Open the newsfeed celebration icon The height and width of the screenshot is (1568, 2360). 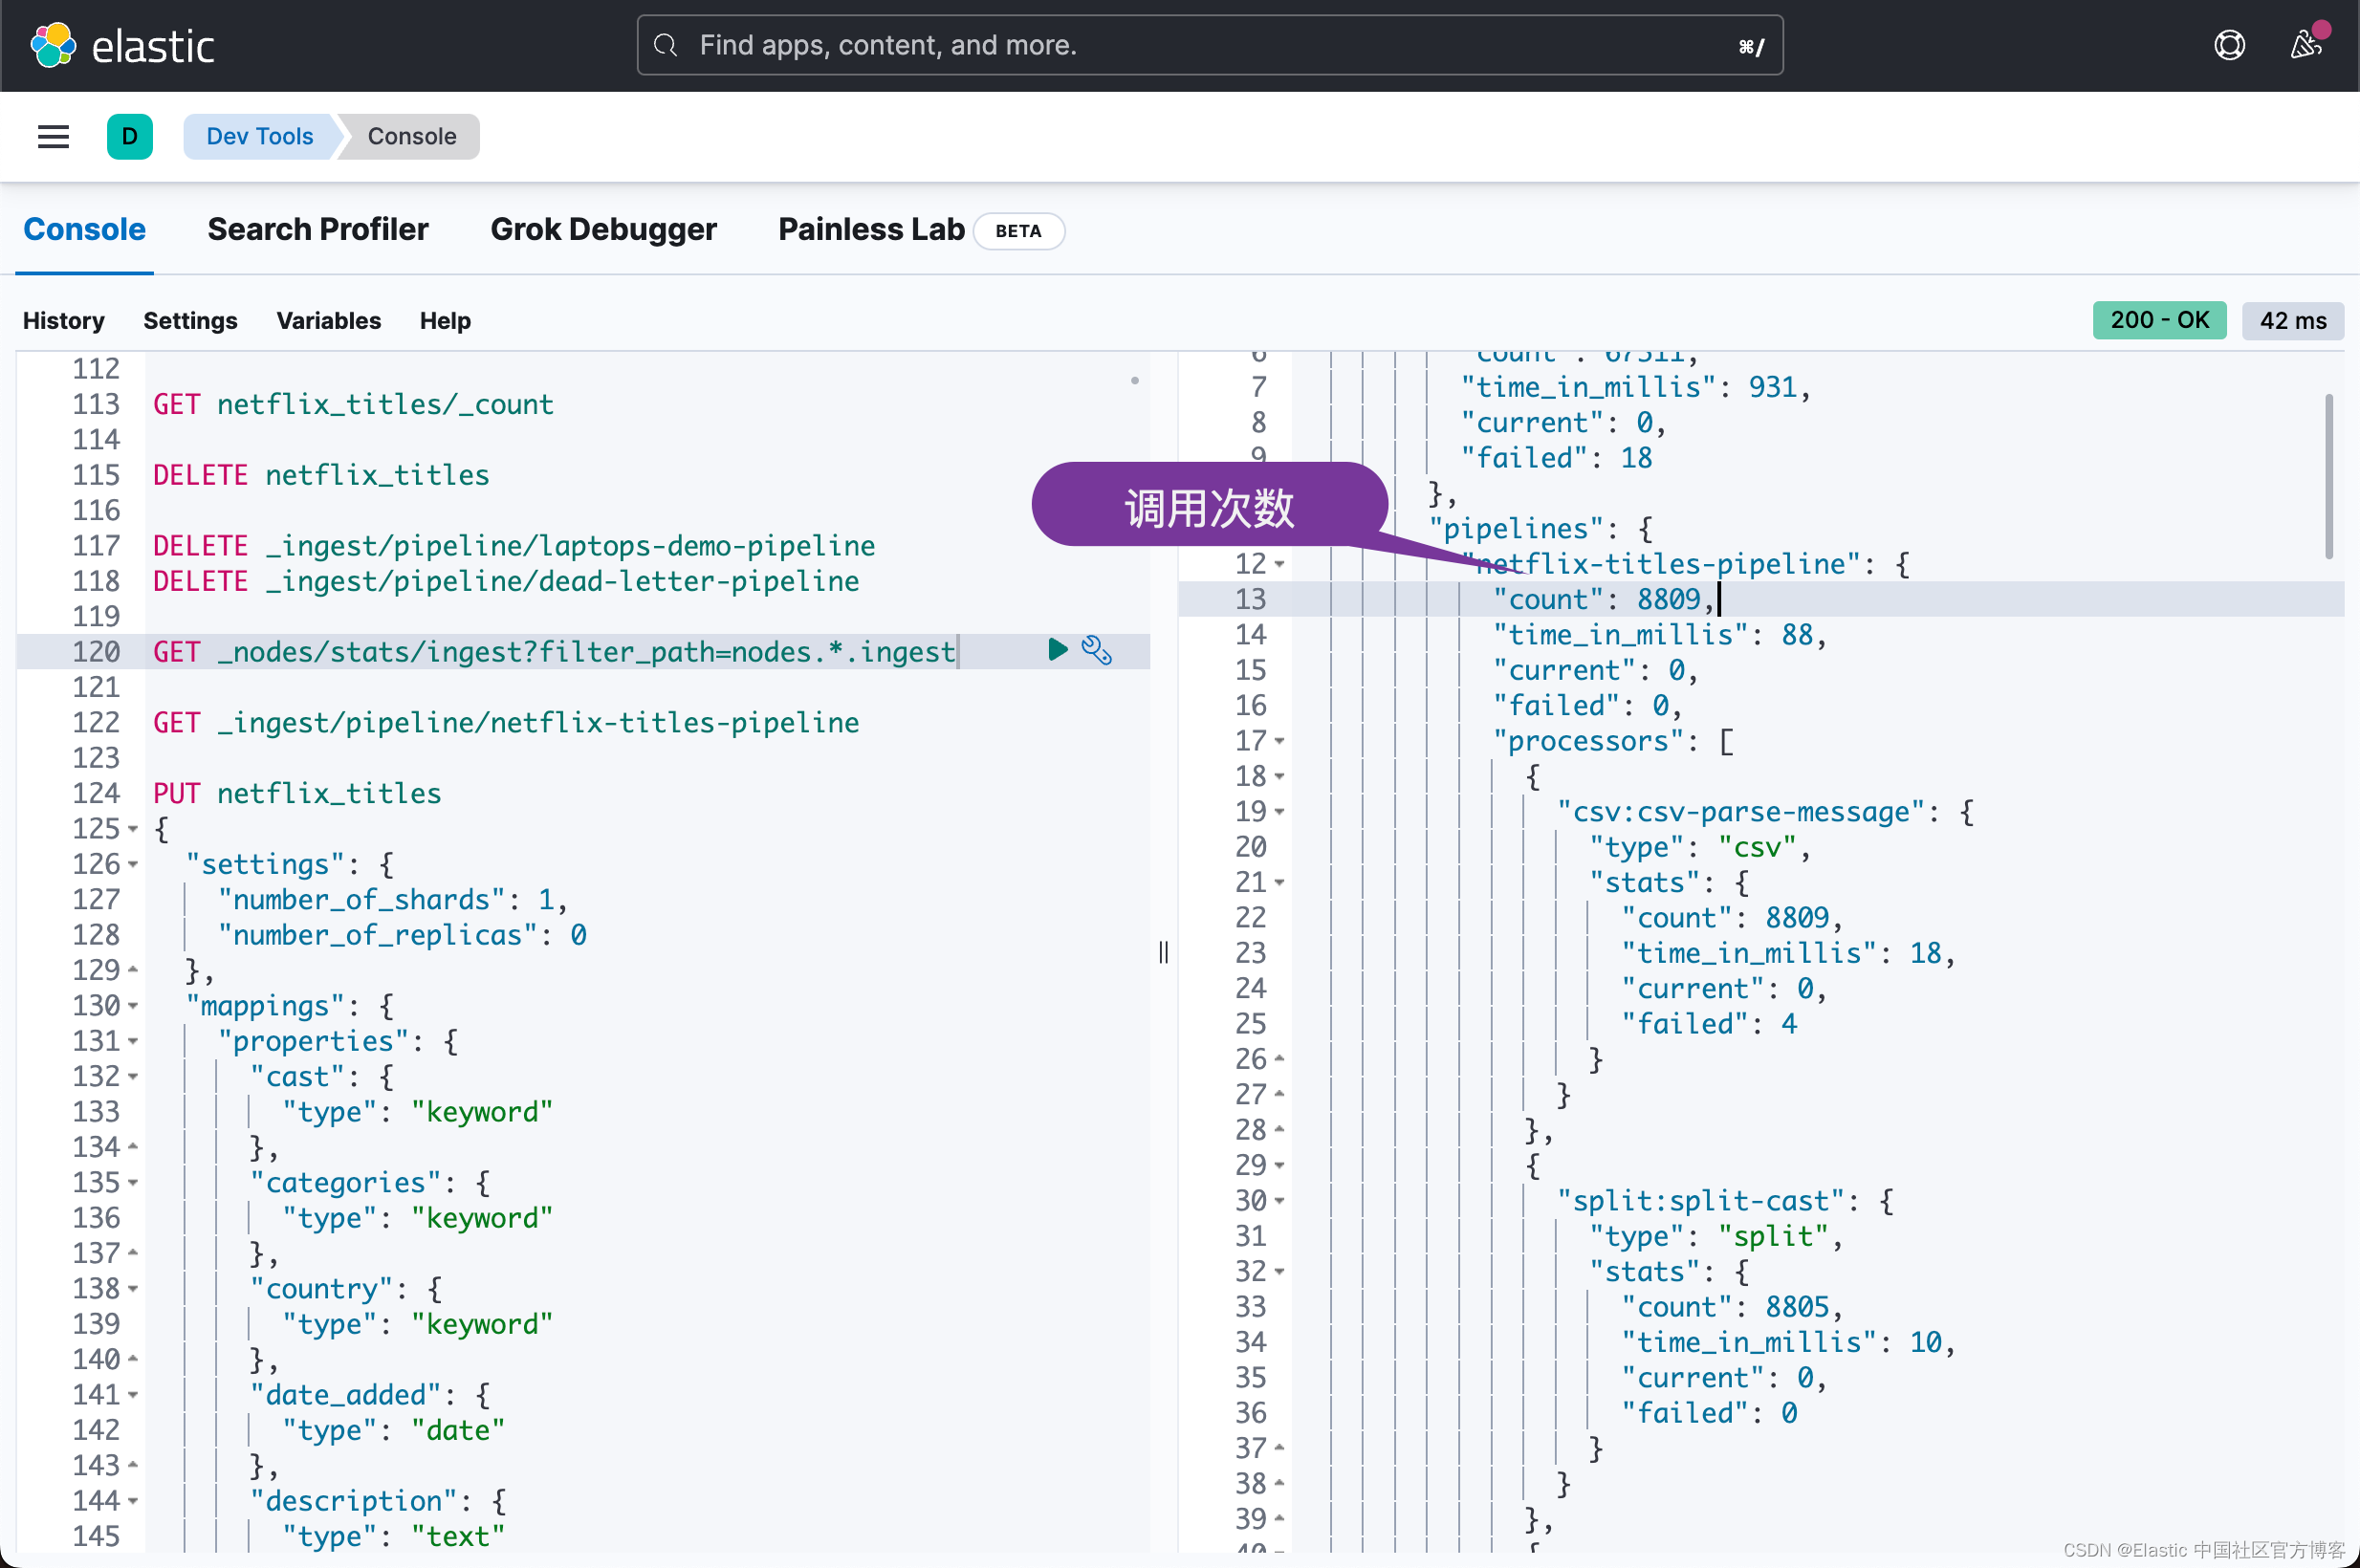[x=2305, y=45]
